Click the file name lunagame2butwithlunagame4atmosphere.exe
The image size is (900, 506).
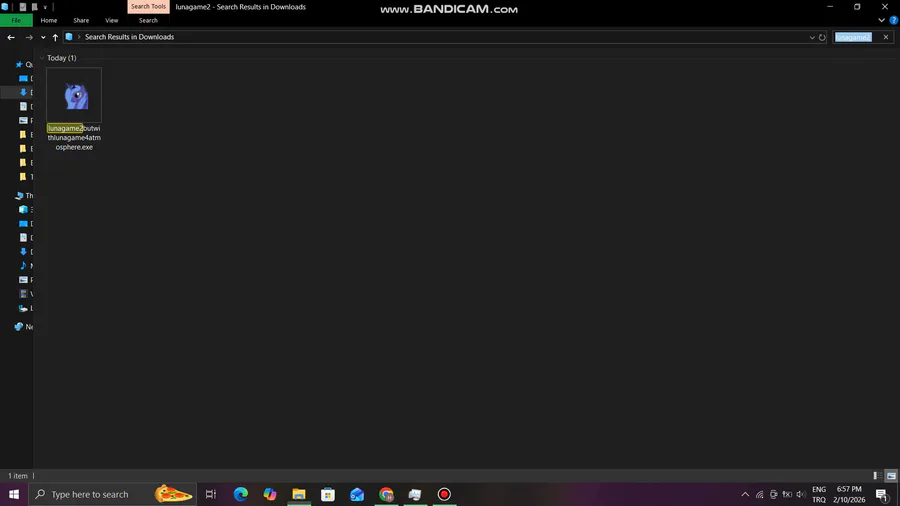point(74,138)
